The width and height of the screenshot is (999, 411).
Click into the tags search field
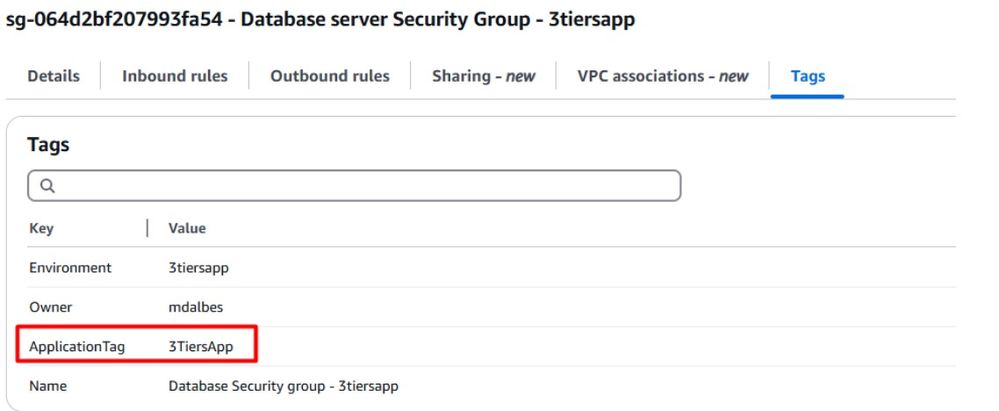(360, 186)
